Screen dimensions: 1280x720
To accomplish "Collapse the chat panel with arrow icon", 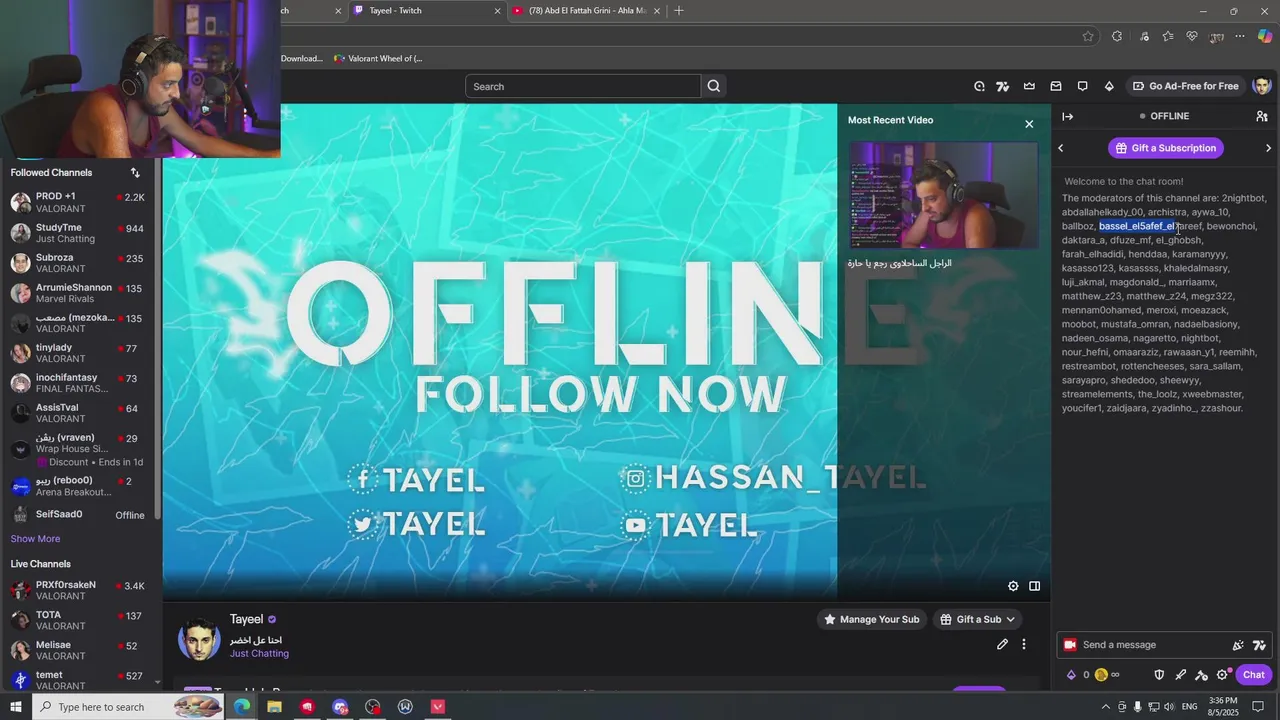I will tap(1067, 116).
